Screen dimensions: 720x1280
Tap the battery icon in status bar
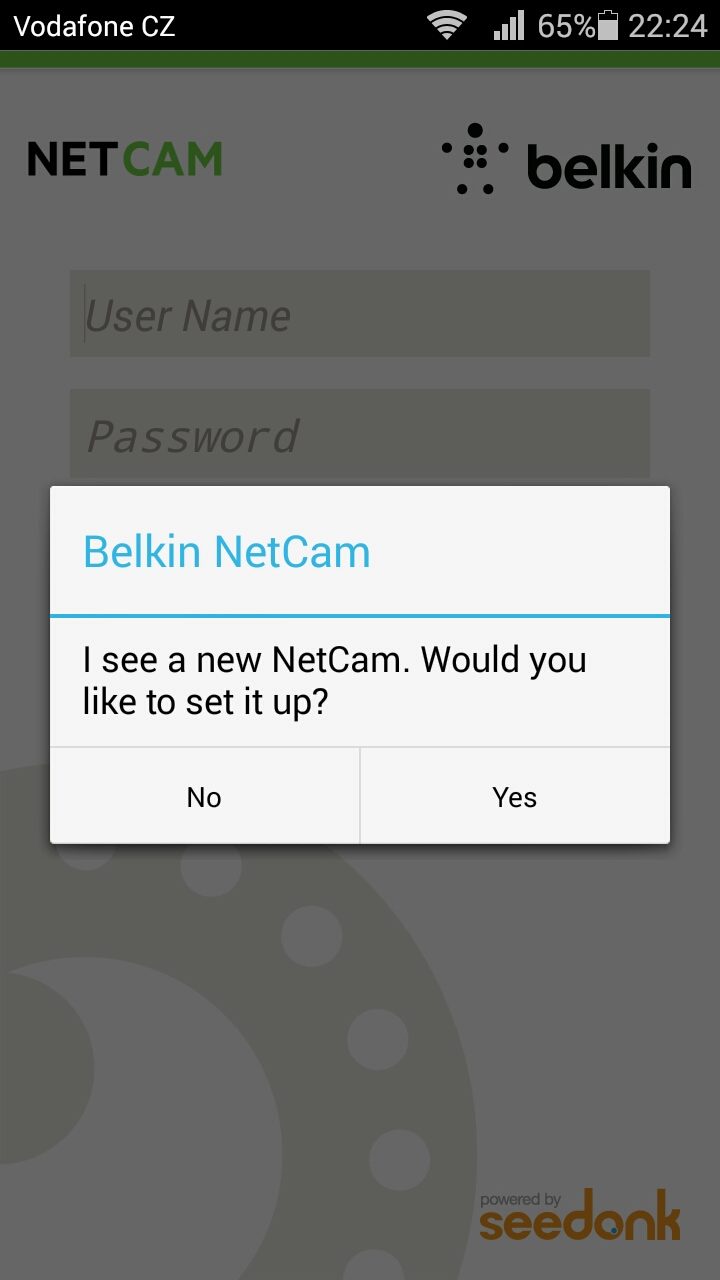(608, 25)
